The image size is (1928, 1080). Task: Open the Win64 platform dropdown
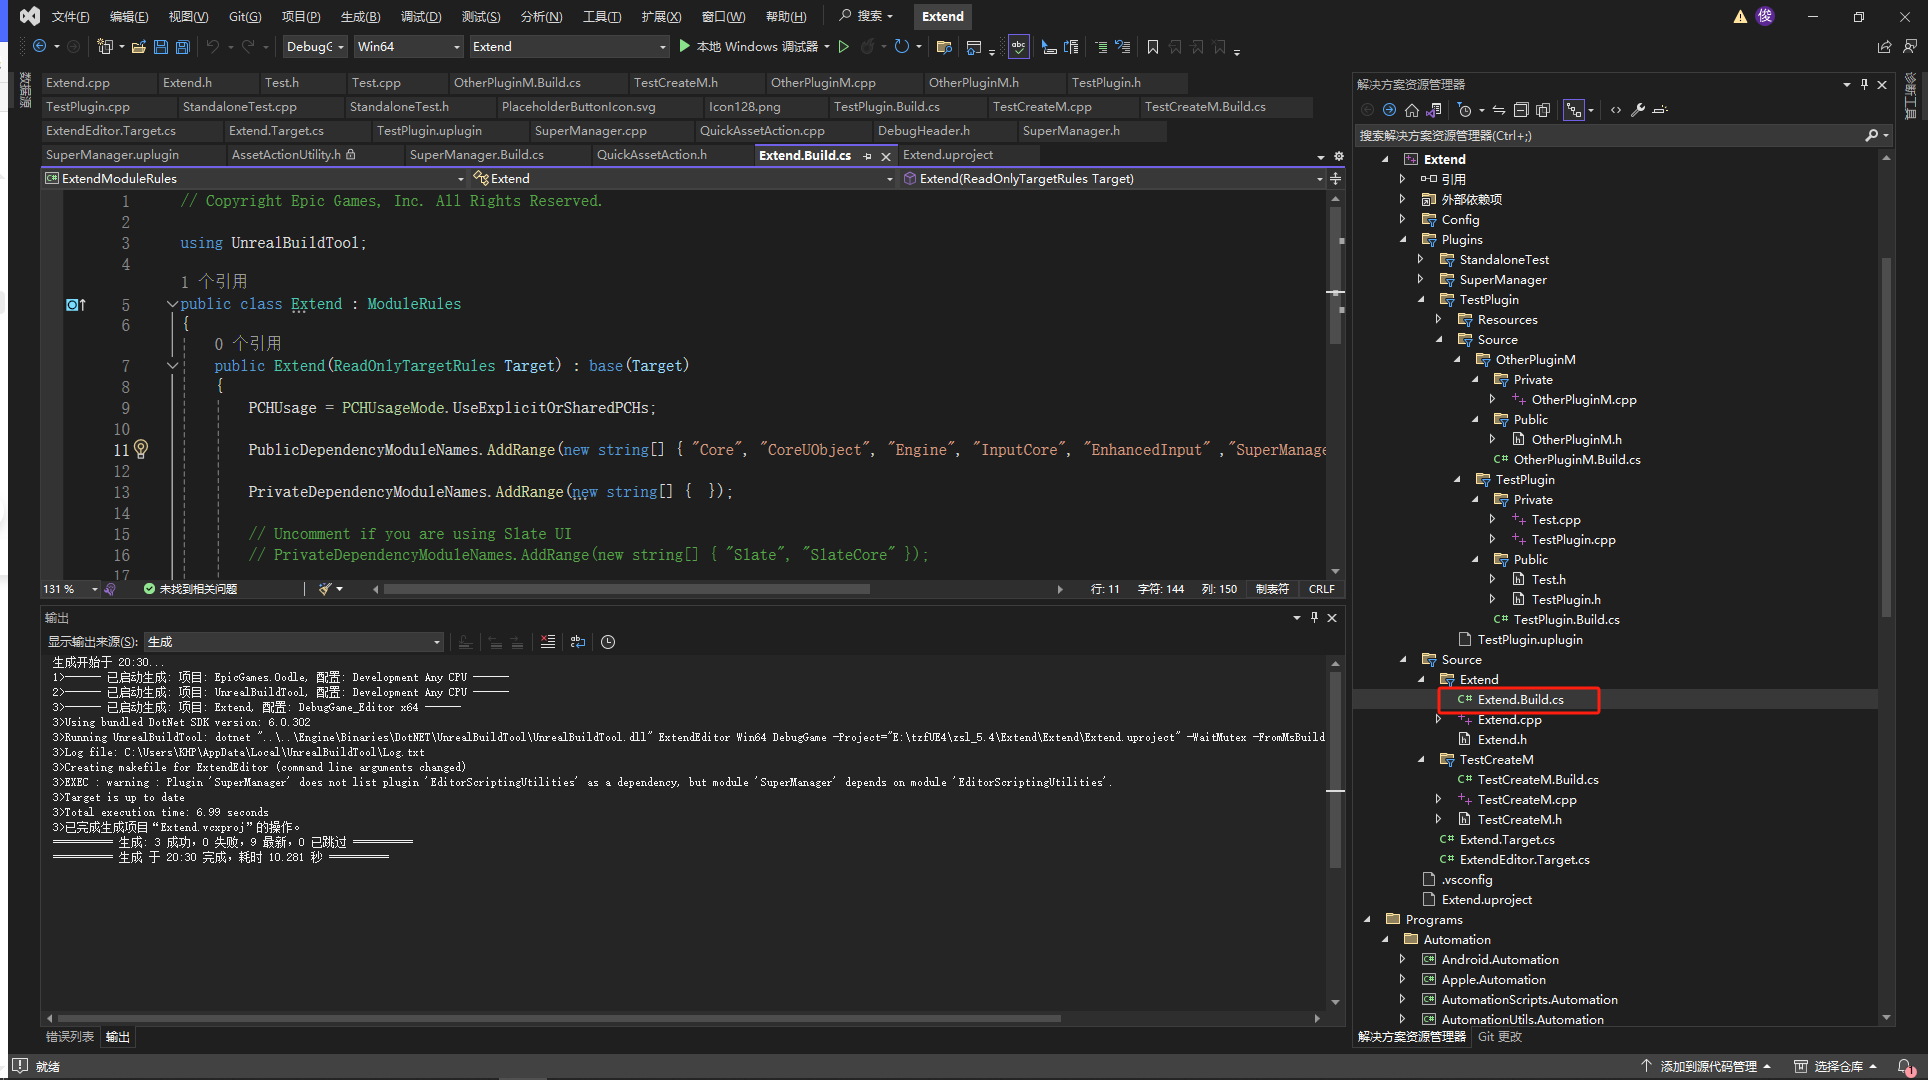408,47
